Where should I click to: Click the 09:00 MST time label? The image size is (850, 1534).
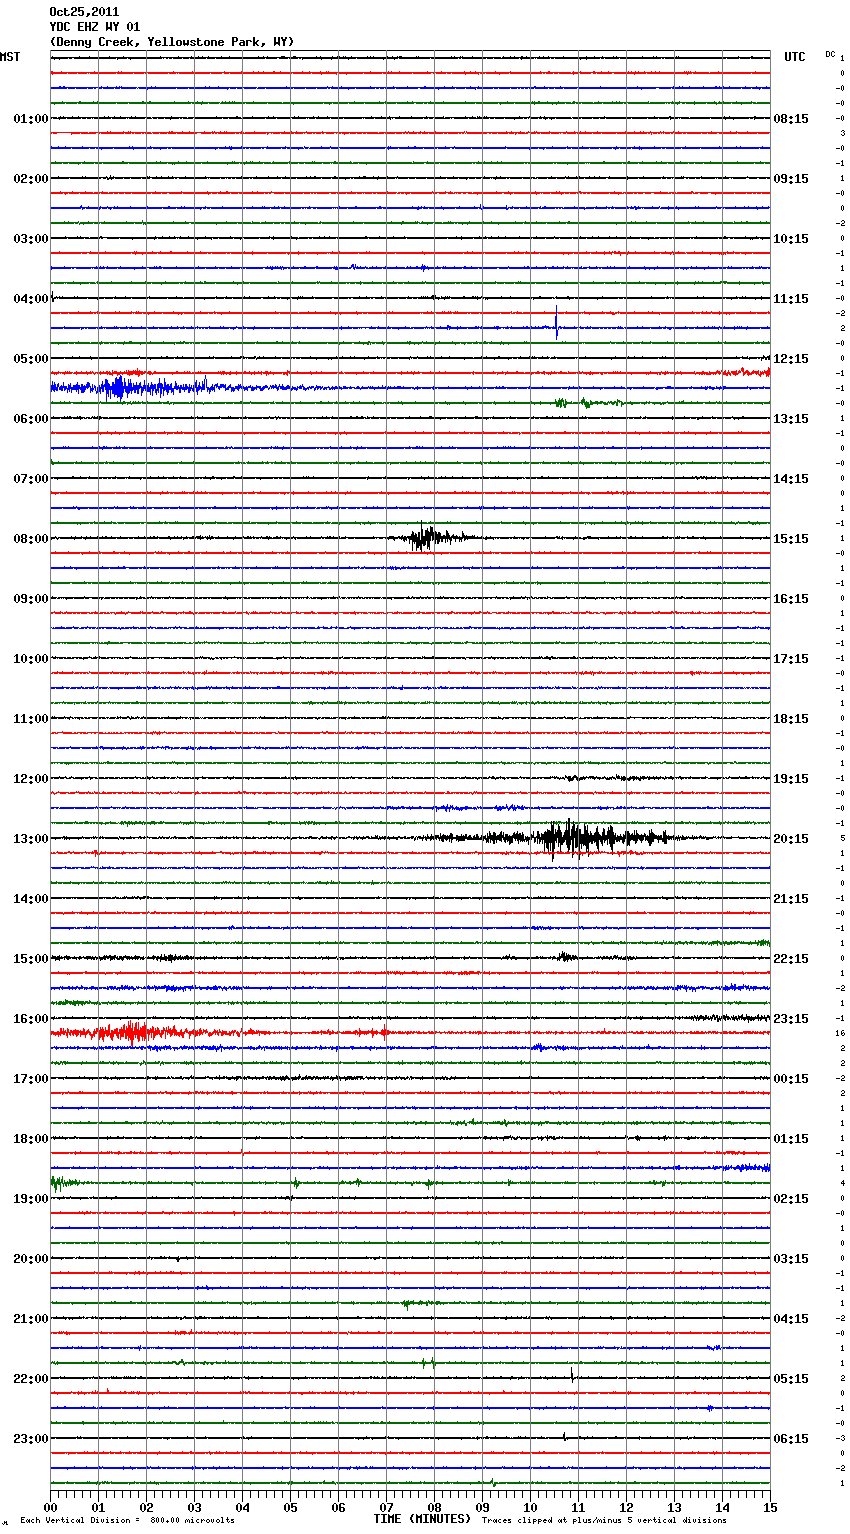point(31,599)
